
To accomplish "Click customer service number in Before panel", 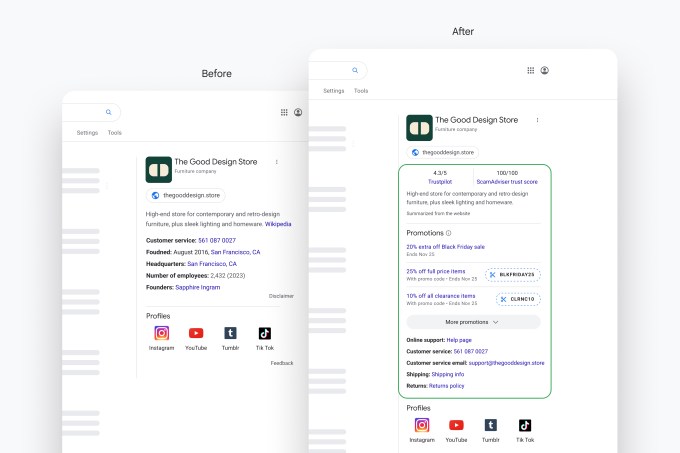I will [x=217, y=240].
